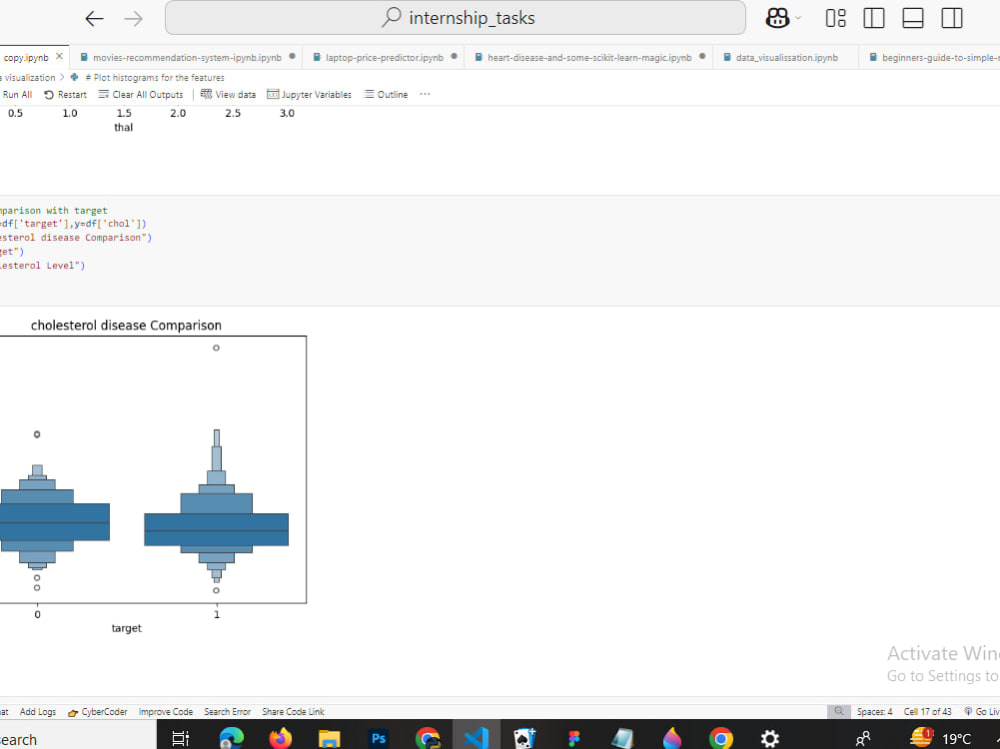This screenshot has width=1000, height=749.
Task: Switch to laptop-price-predictor.ipynb tab
Action: (384, 57)
